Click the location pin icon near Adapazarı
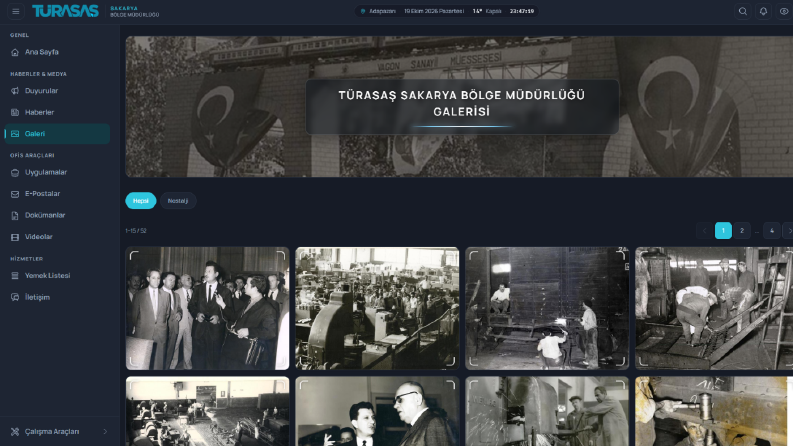 [x=363, y=11]
